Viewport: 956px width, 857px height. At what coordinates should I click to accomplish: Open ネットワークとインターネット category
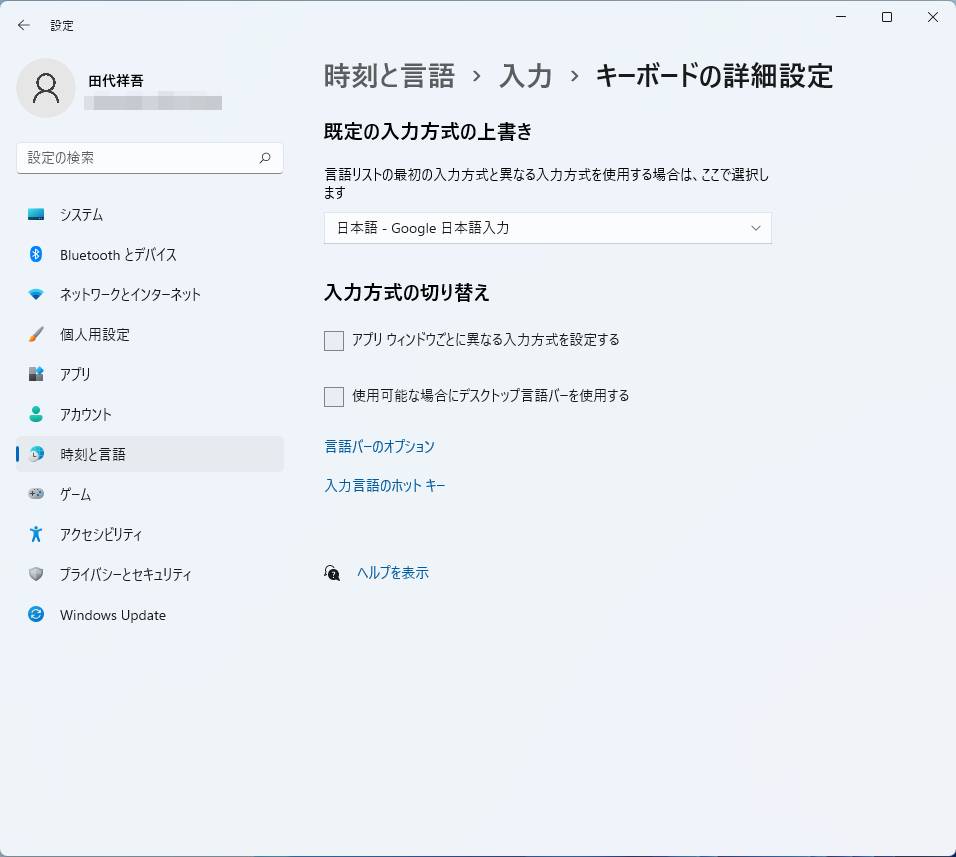tap(150, 294)
